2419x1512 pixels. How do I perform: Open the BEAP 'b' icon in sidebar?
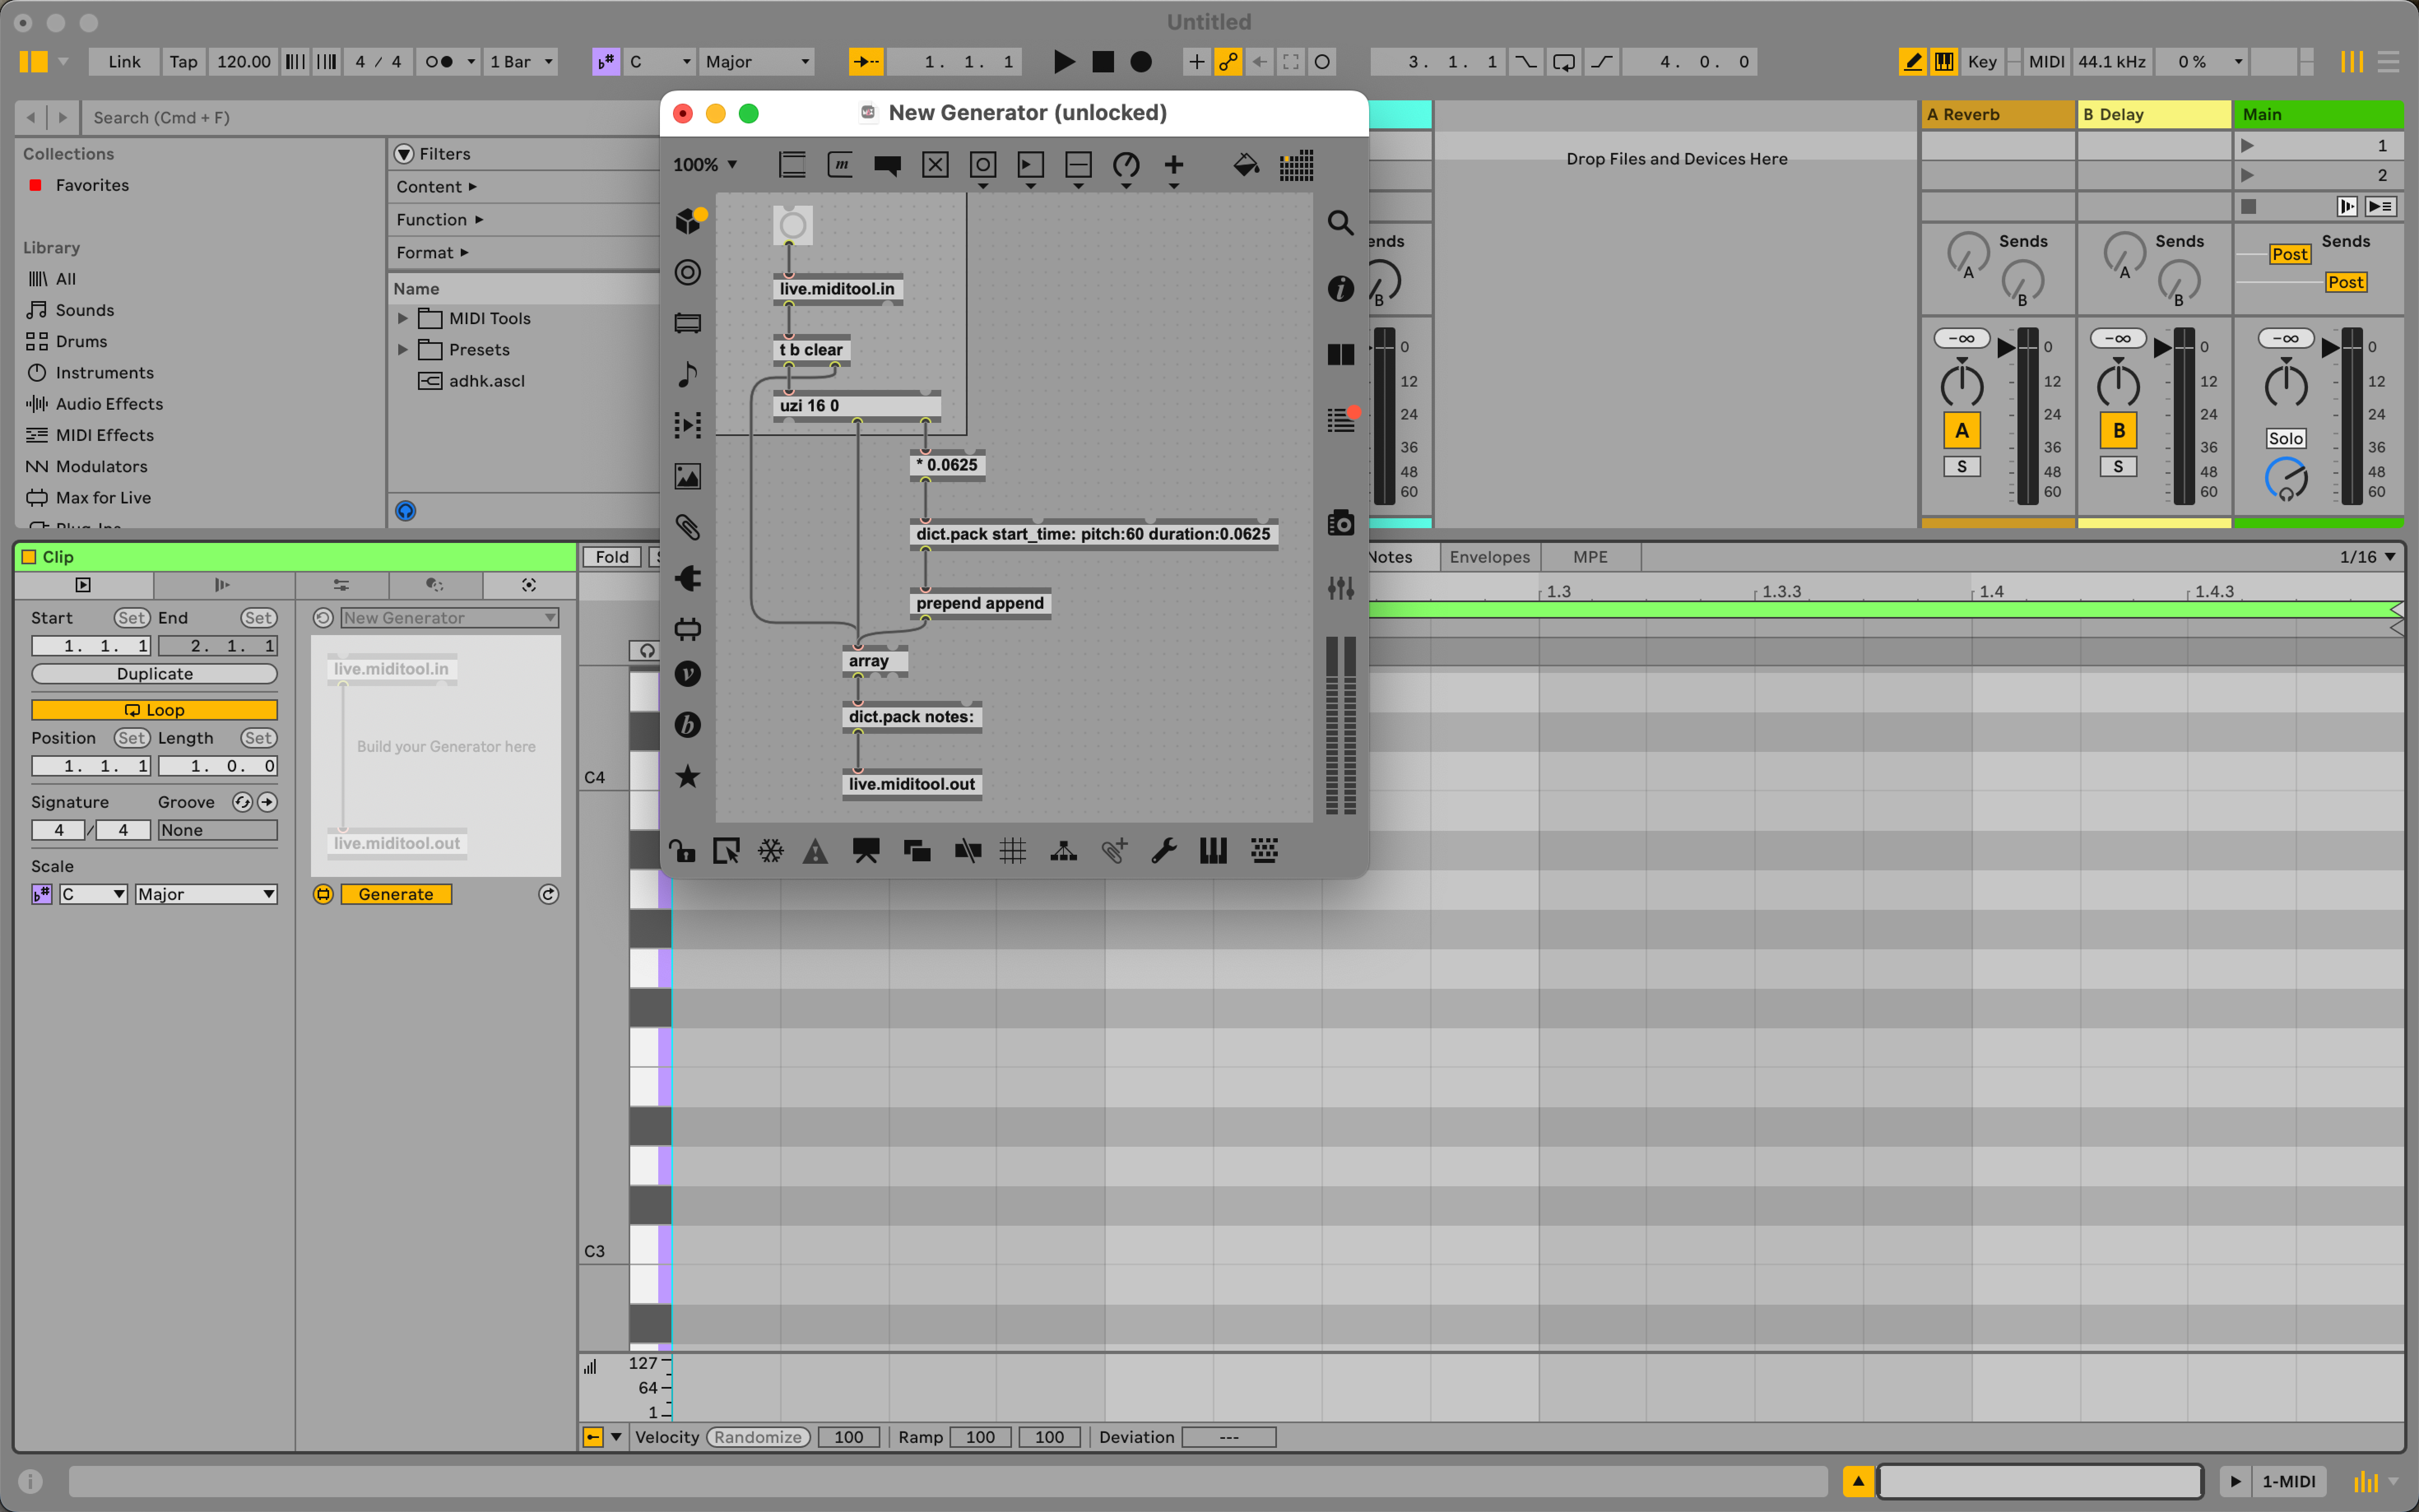[688, 725]
